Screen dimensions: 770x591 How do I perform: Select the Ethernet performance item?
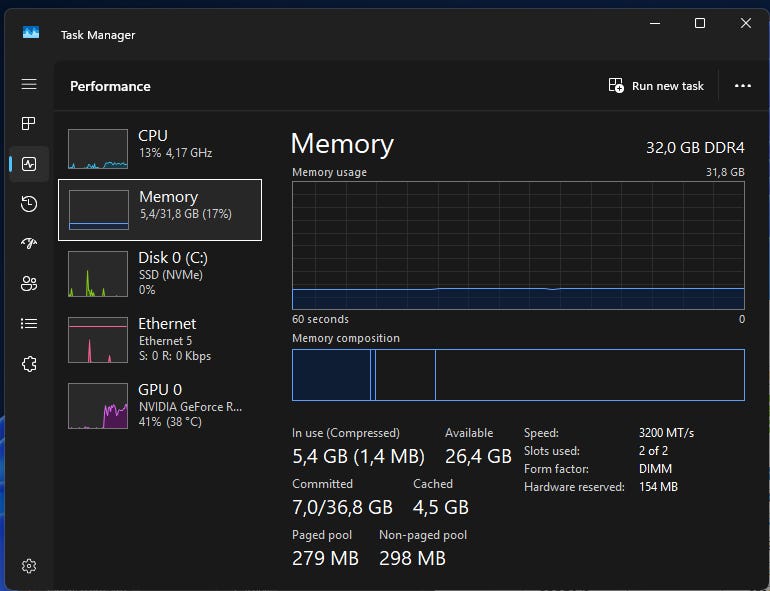coord(160,339)
